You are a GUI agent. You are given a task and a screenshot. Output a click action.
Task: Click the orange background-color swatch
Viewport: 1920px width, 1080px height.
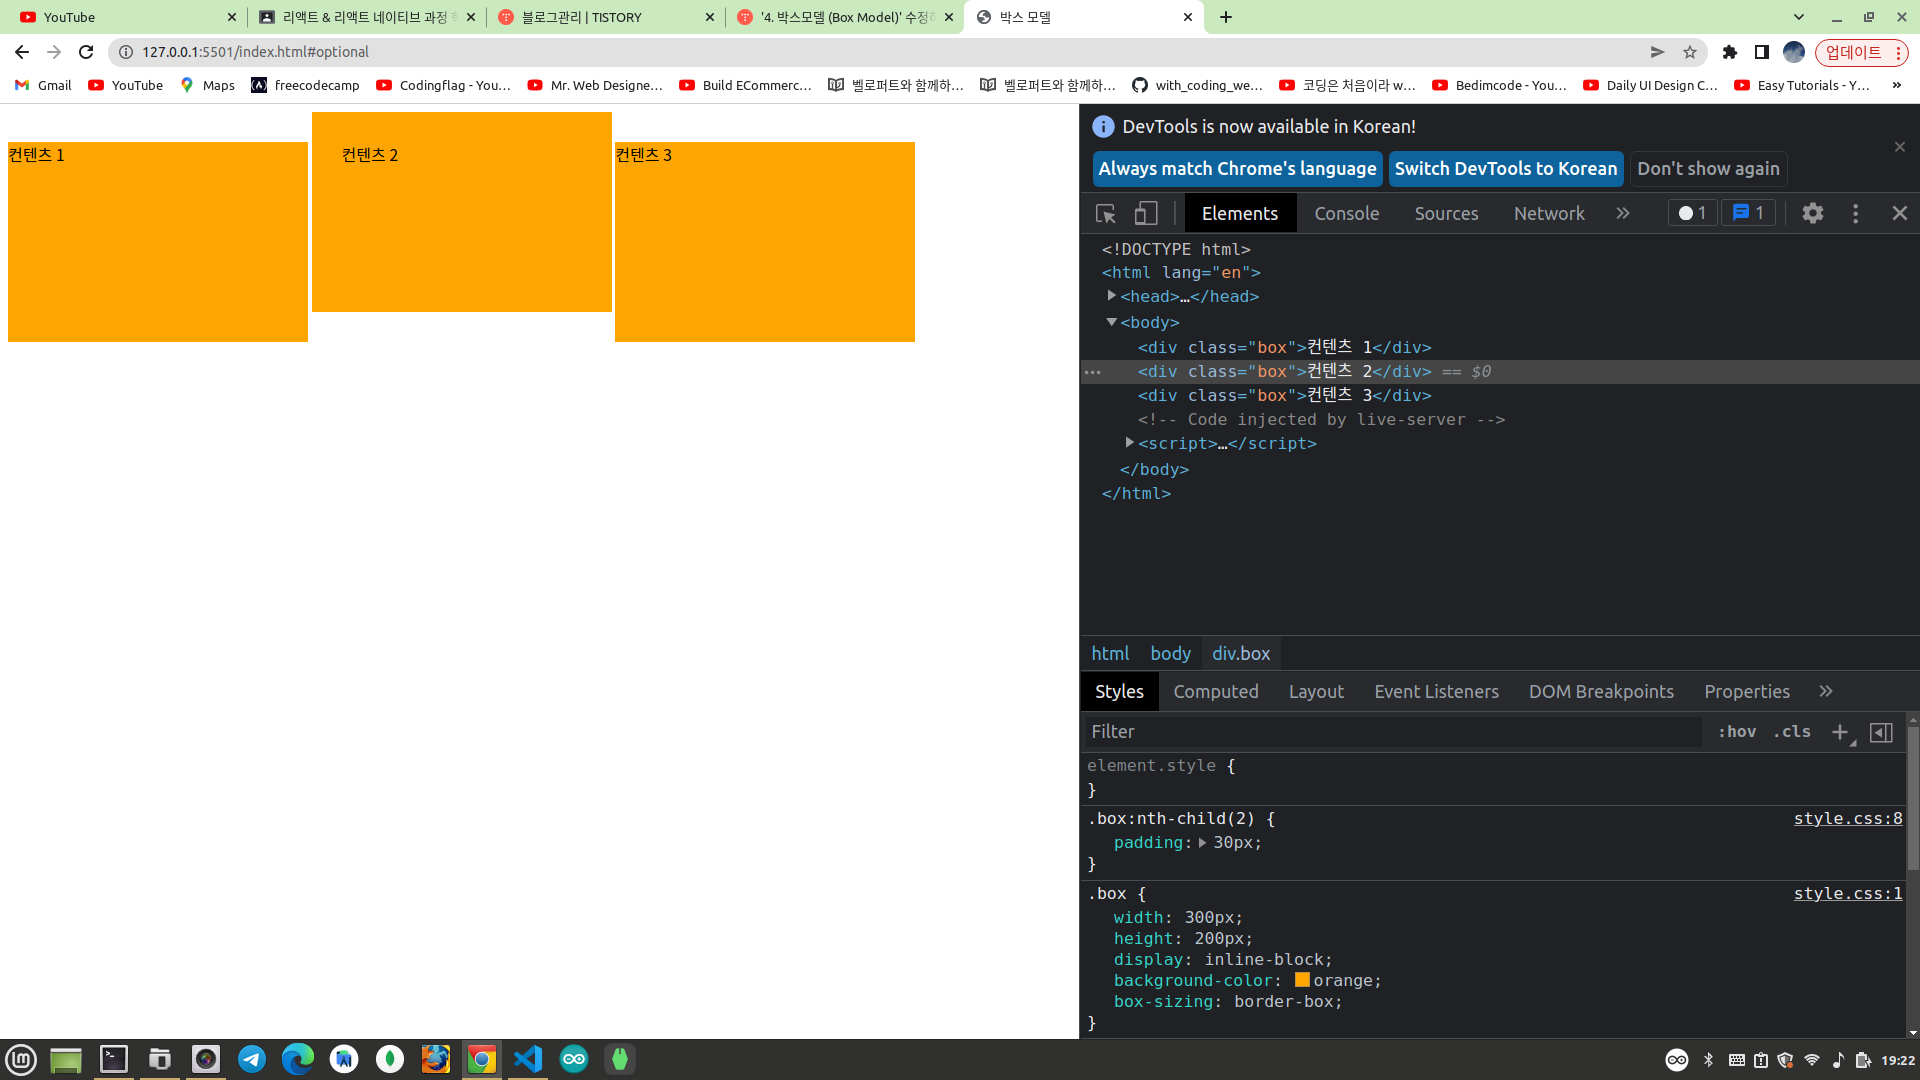click(1302, 980)
